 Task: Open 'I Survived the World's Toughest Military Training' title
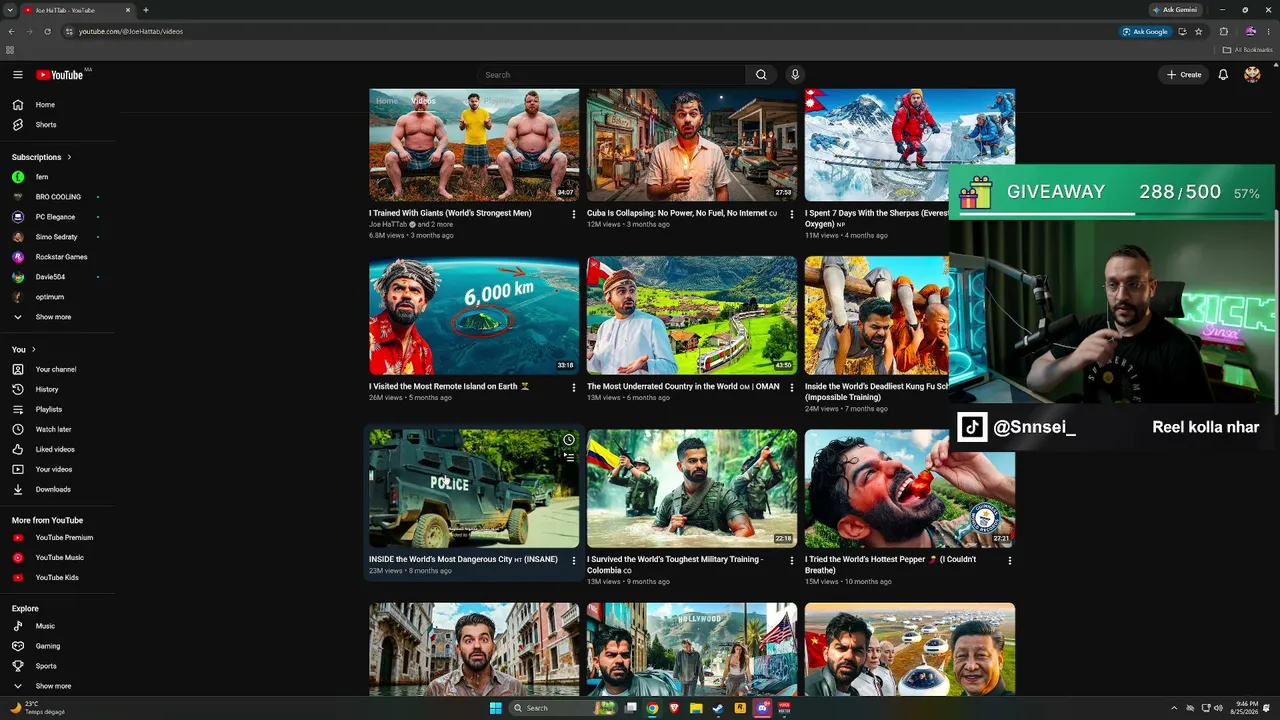(x=675, y=565)
